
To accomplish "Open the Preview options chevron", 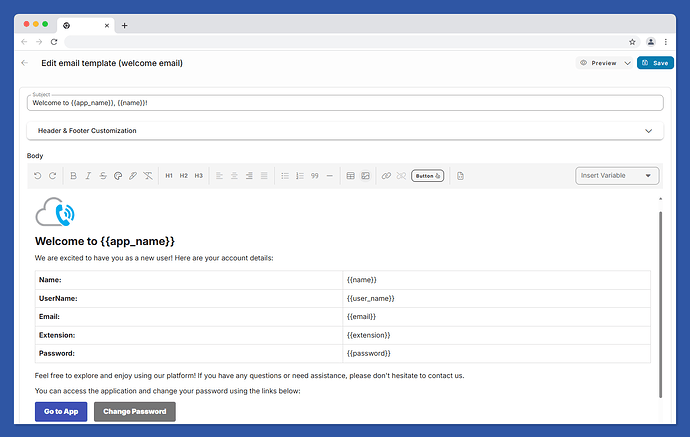I will pos(628,63).
